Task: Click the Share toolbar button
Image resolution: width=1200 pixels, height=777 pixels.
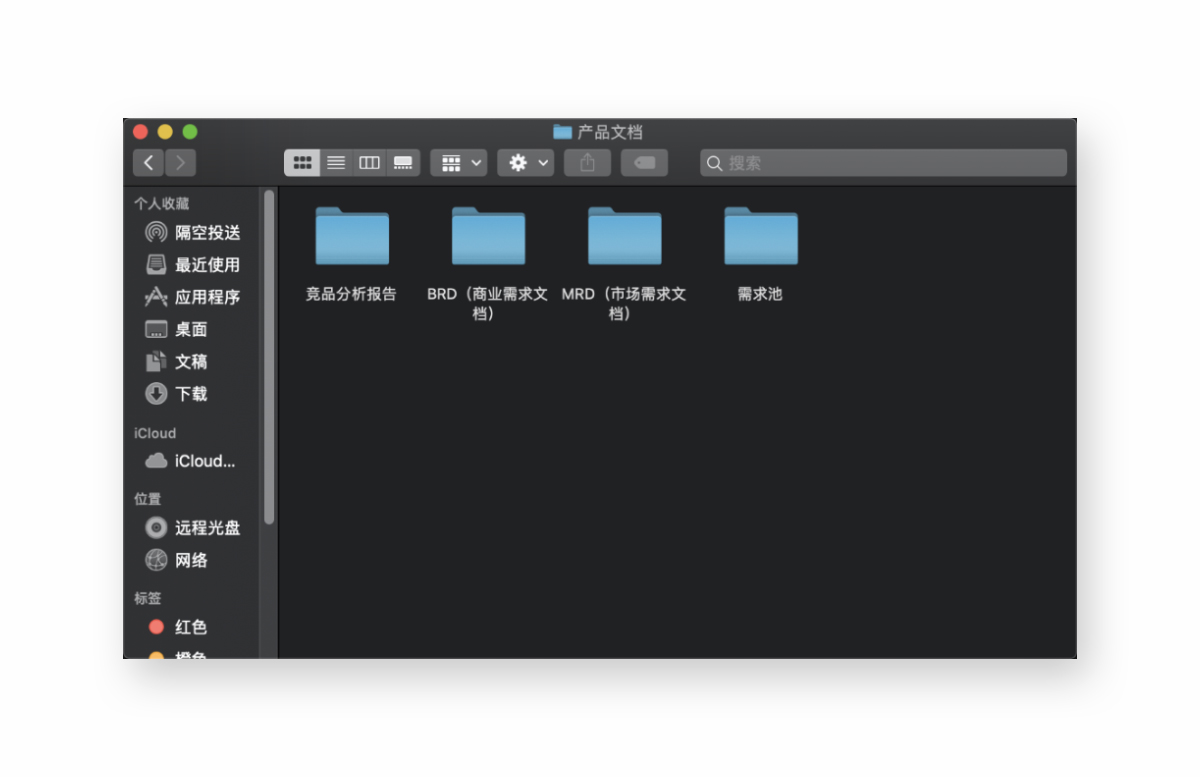Action: (x=587, y=163)
